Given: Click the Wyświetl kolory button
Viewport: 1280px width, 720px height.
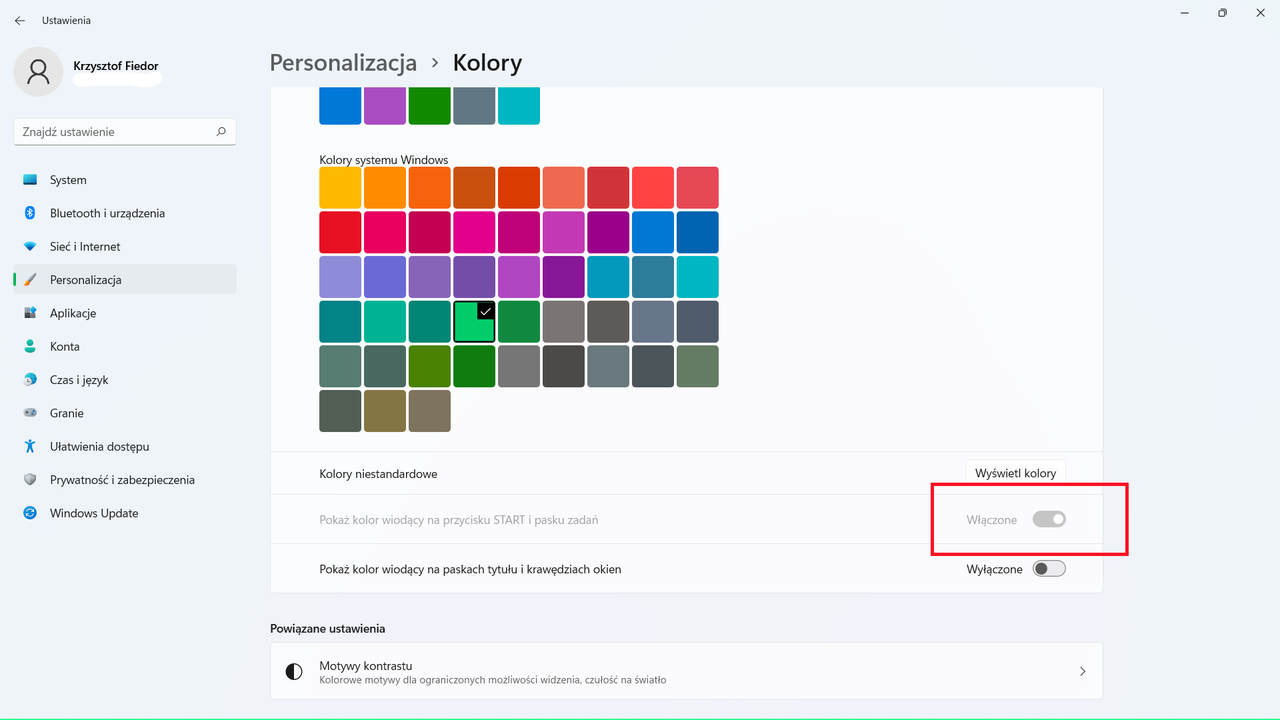Looking at the screenshot, I should (1015, 472).
